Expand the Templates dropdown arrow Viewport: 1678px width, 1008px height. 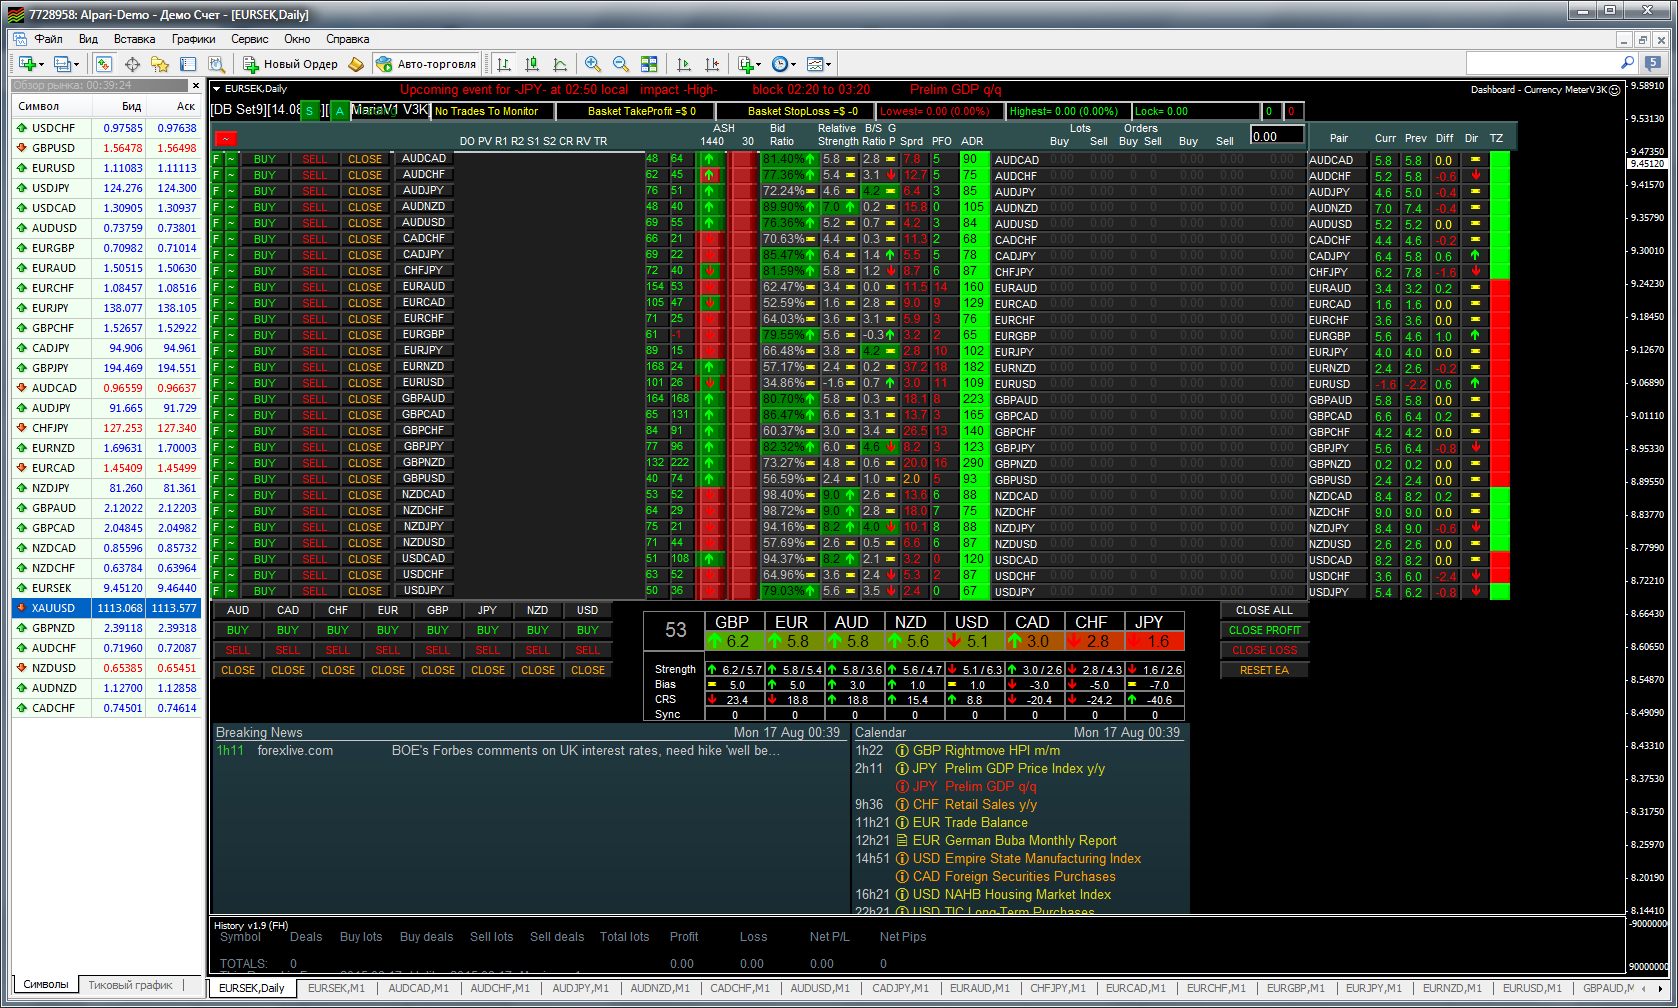tap(829, 64)
